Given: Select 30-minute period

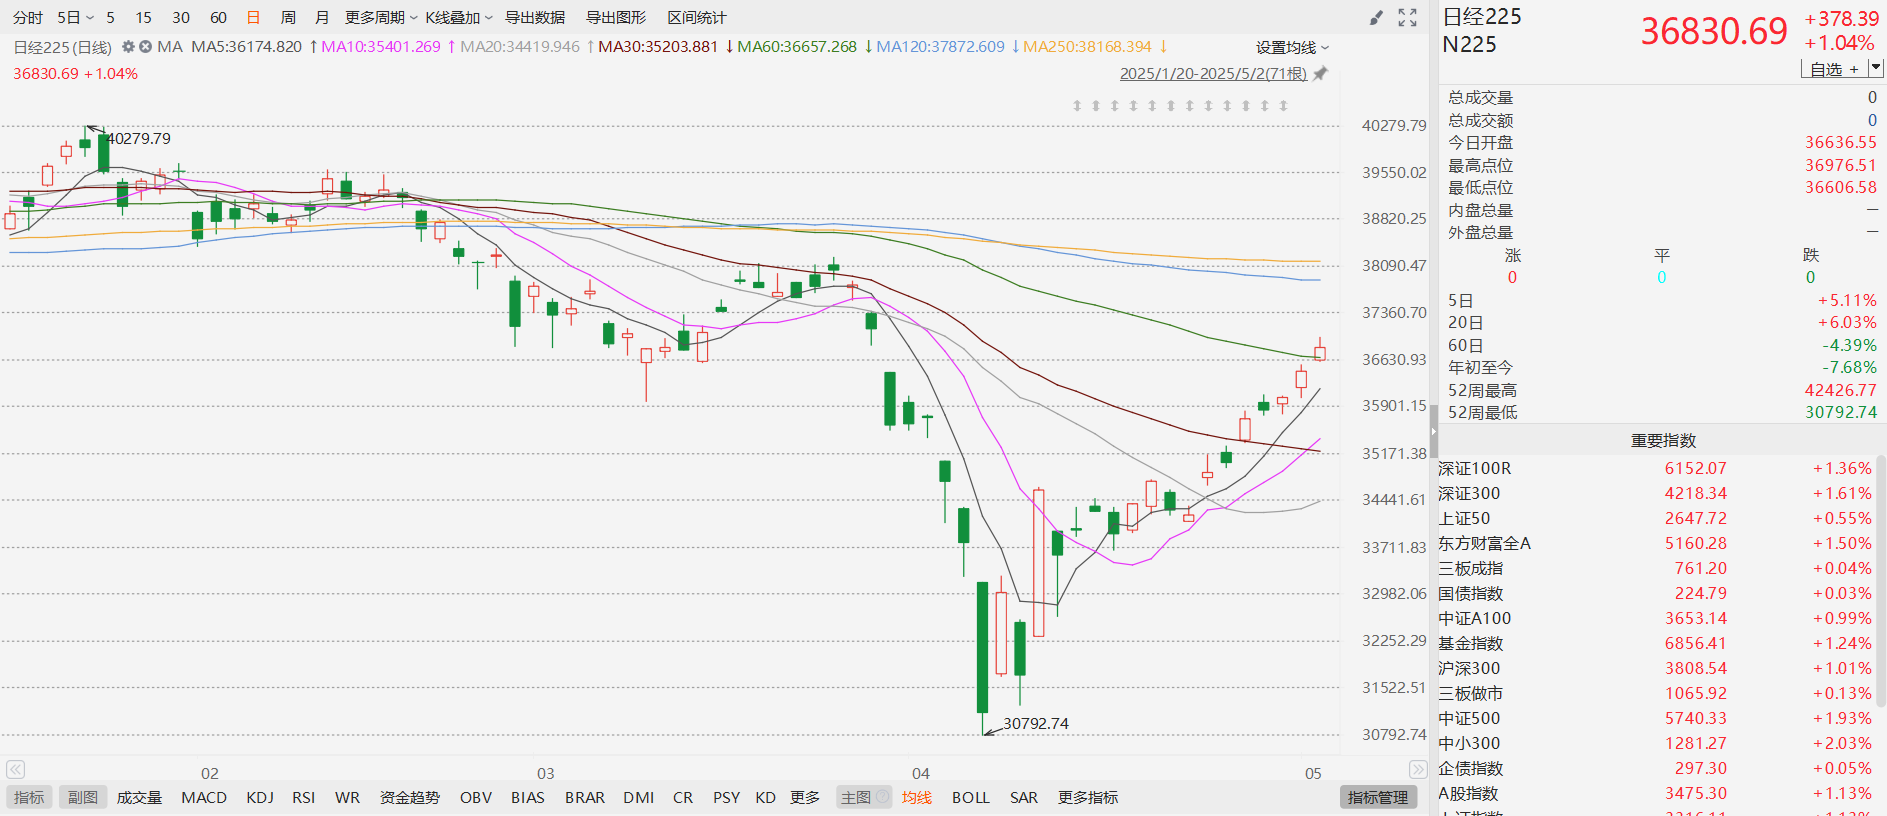Looking at the screenshot, I should coord(181,18).
